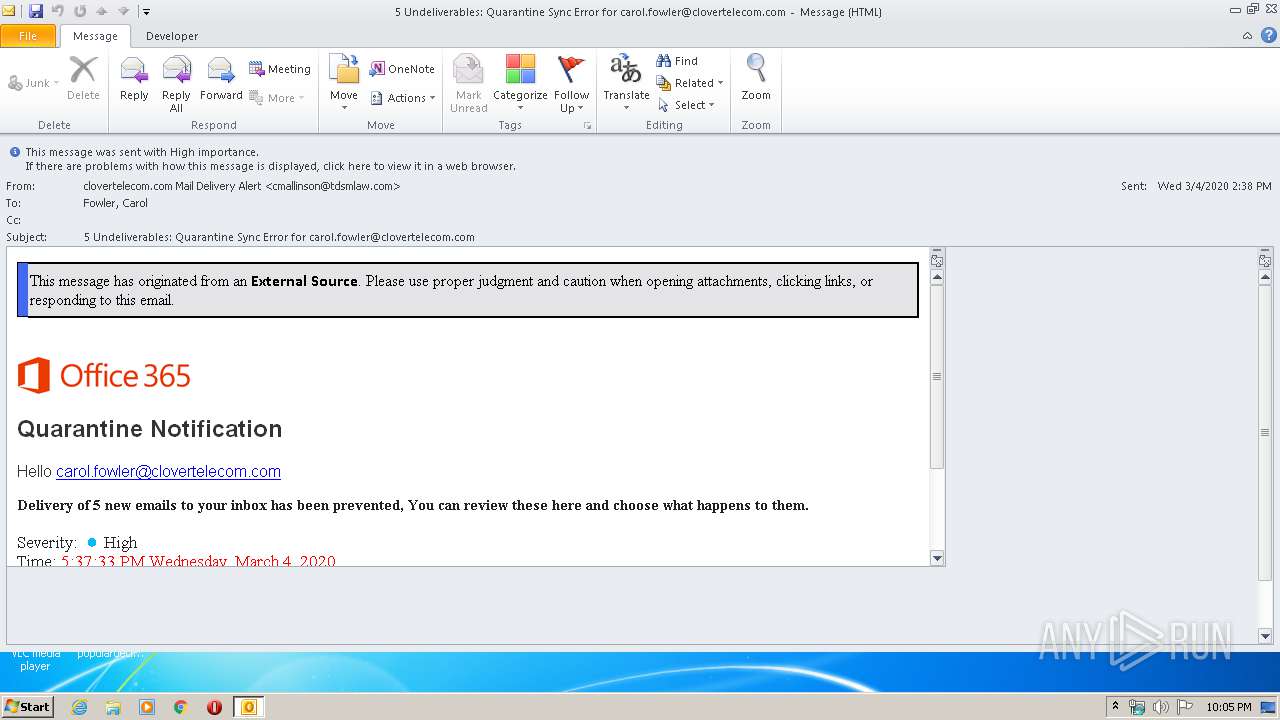Click the sent date Wed 3/4/2020
Image resolution: width=1280 pixels, height=720 pixels.
[x=1215, y=186]
